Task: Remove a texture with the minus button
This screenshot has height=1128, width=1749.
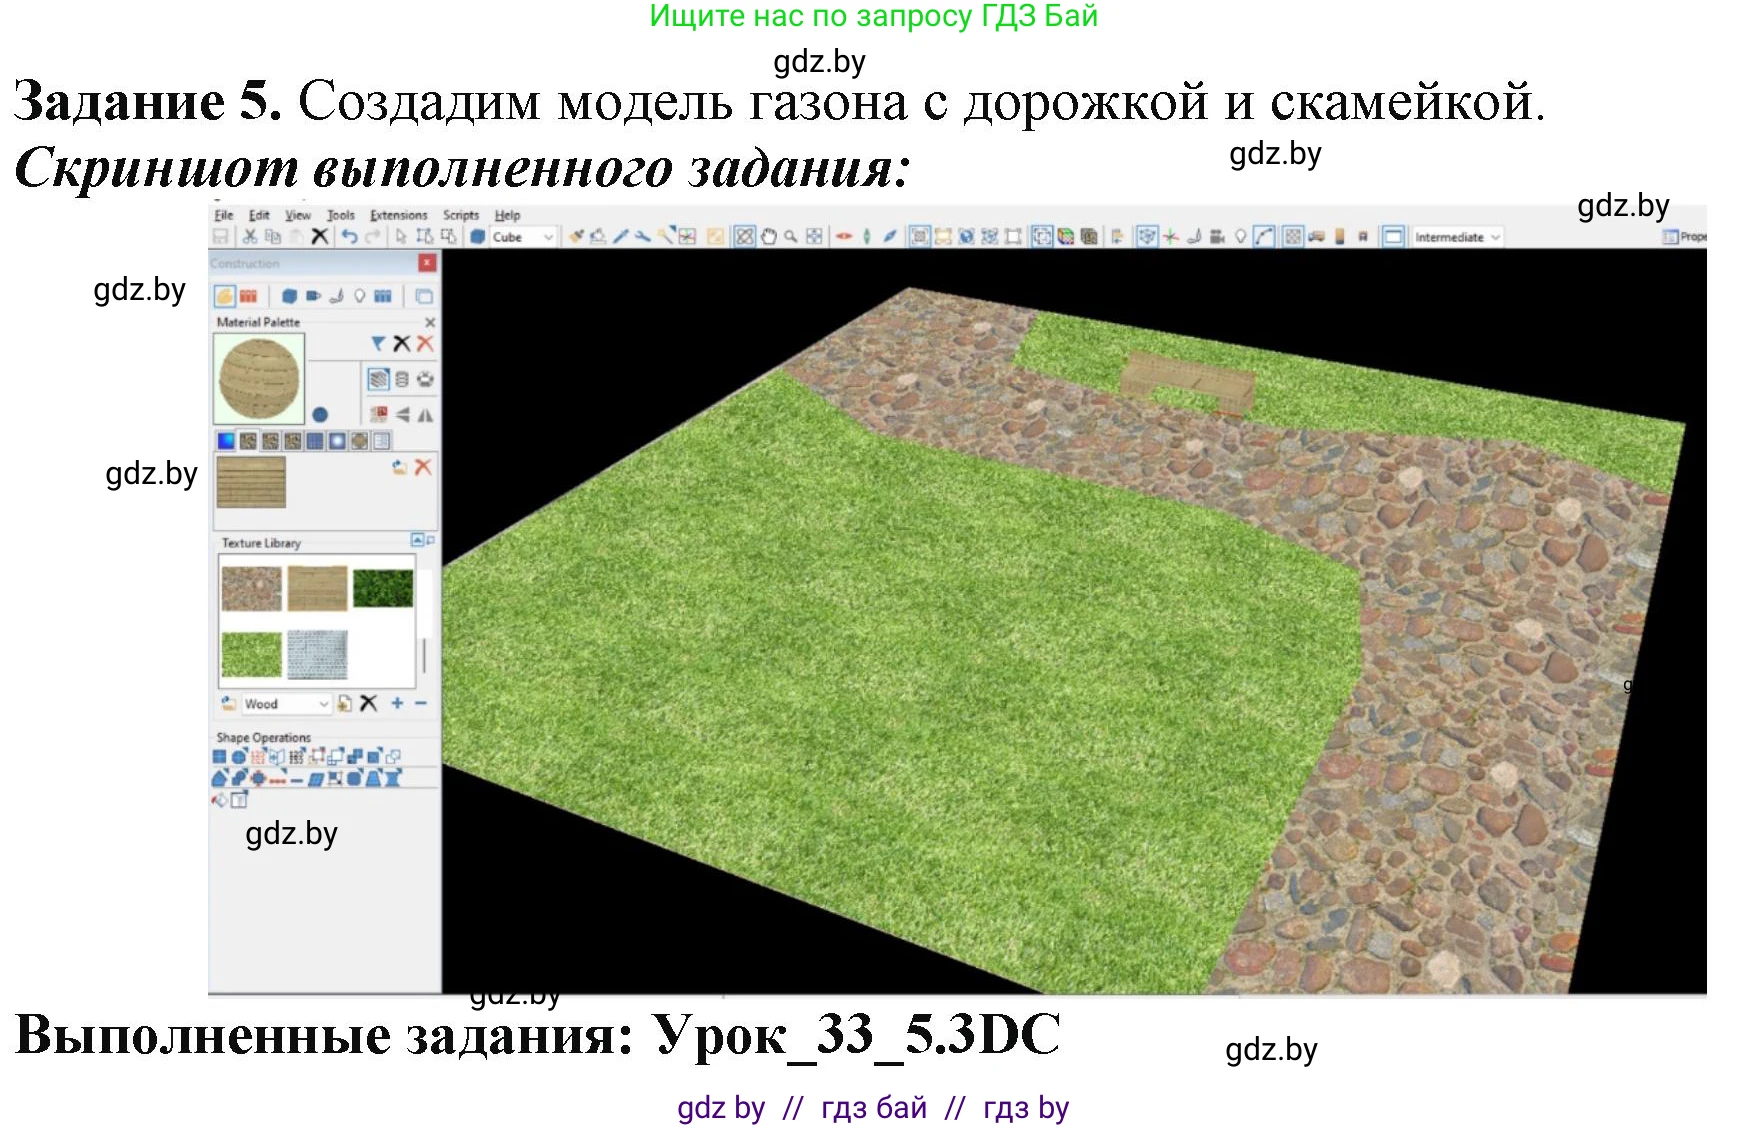Action: click(x=420, y=704)
